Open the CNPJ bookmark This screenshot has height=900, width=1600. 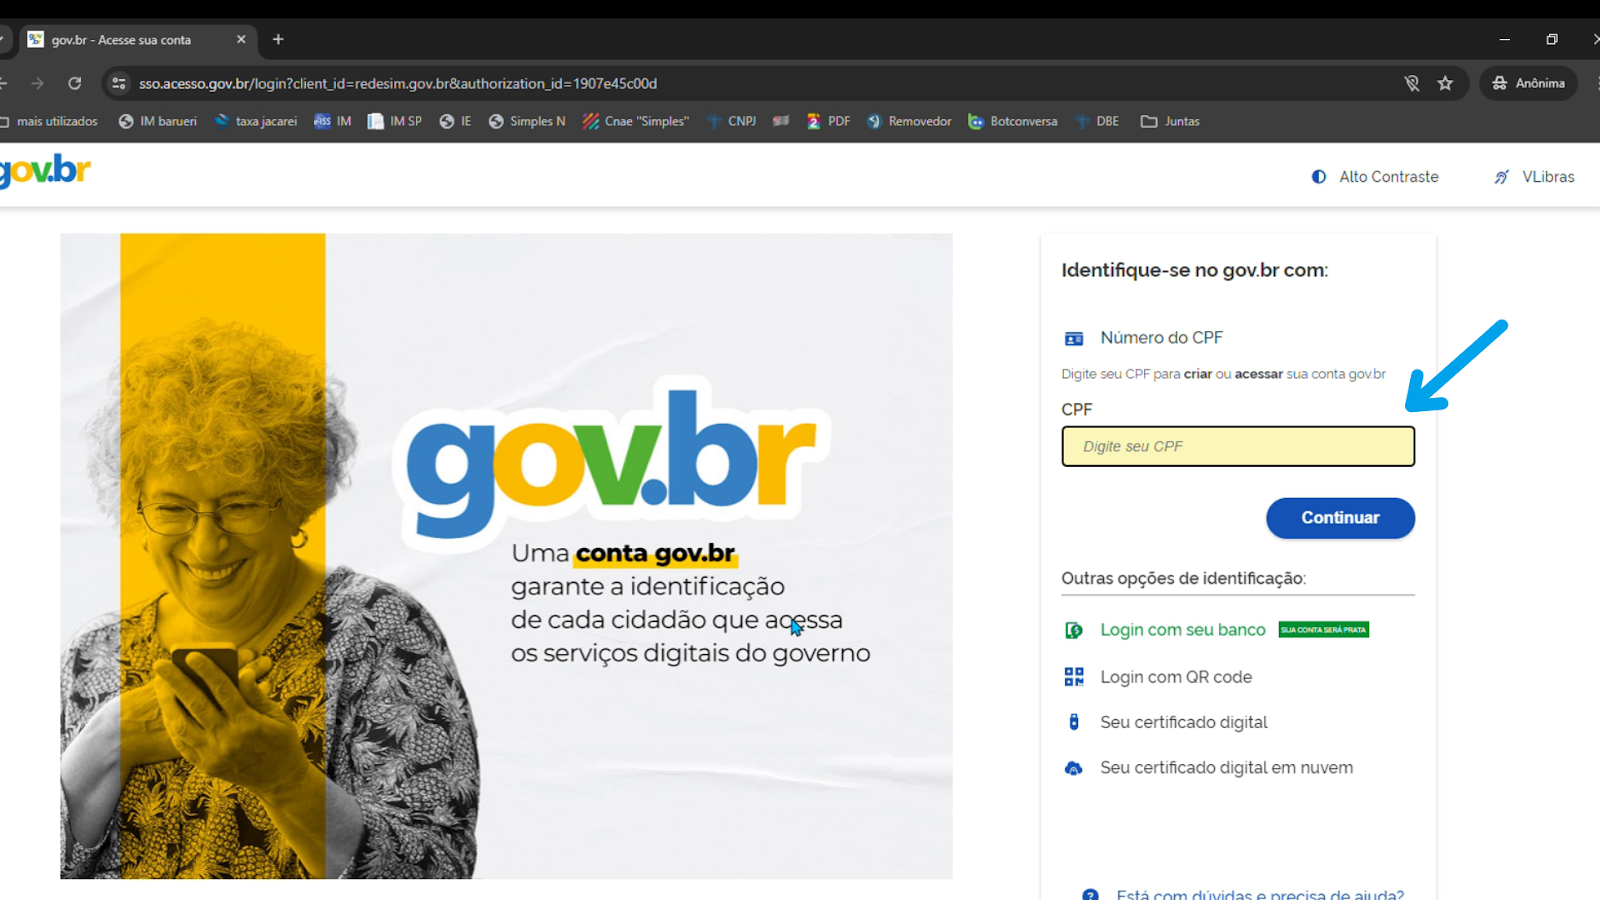[731, 121]
